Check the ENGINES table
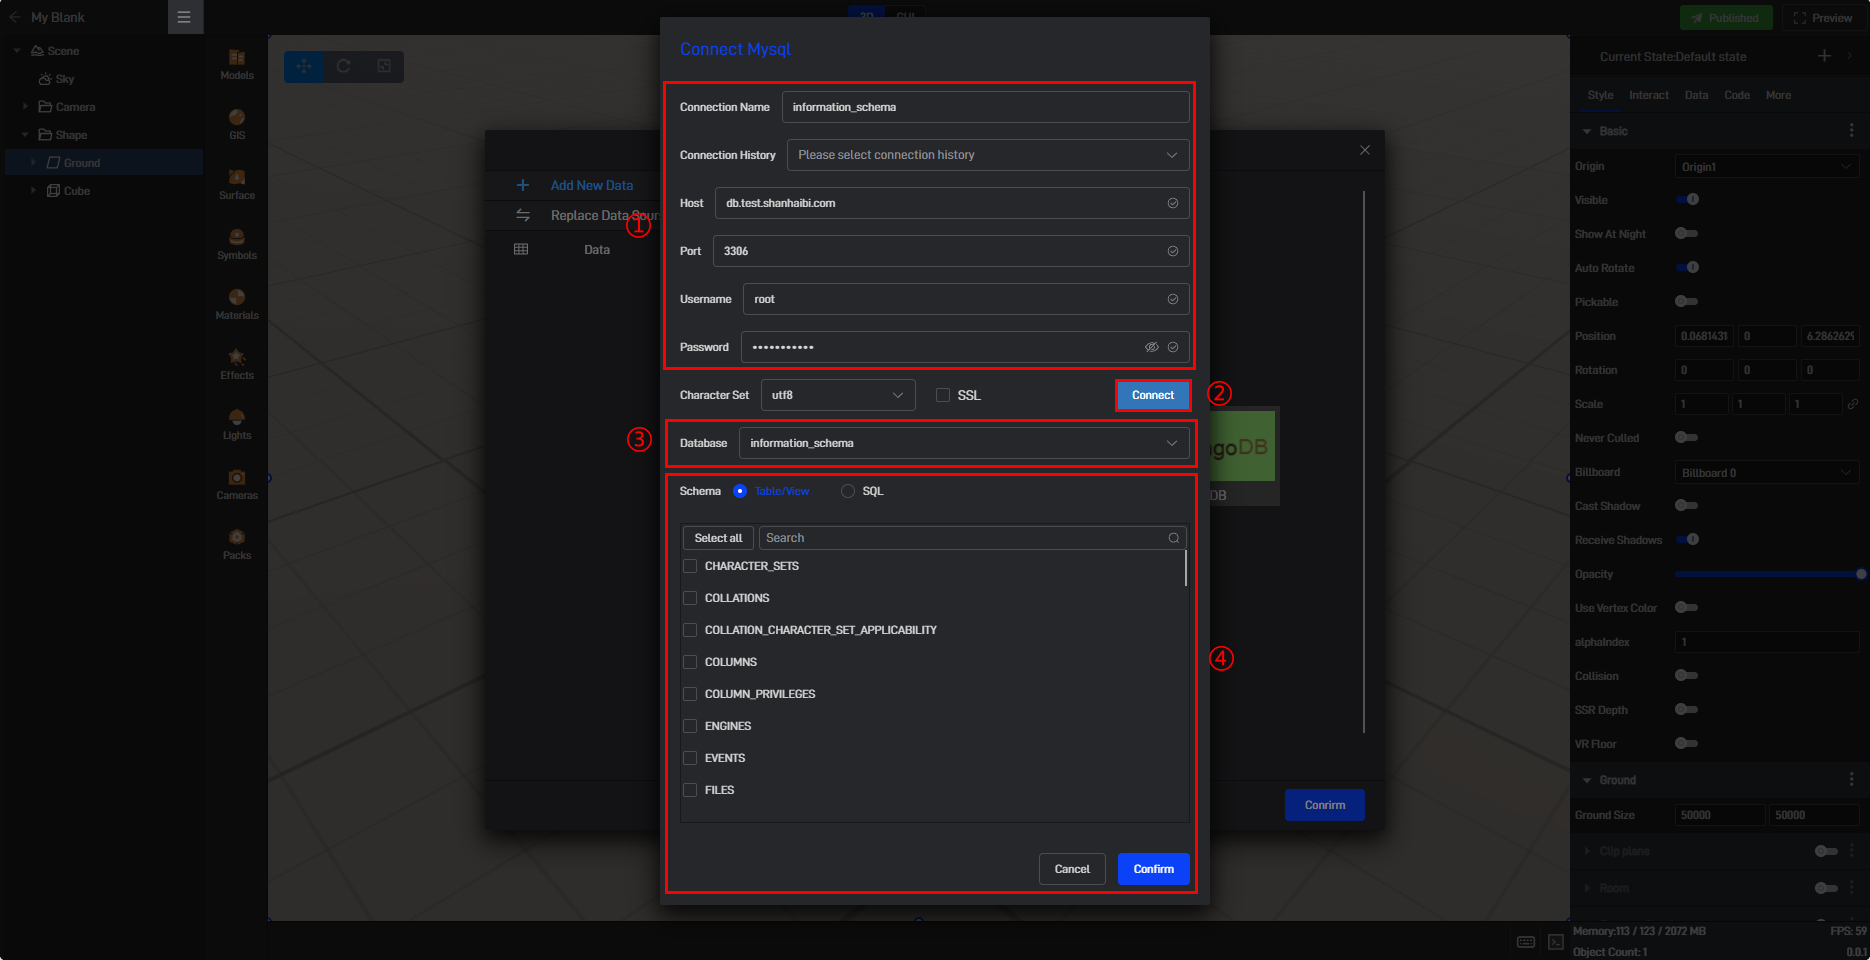Viewport: 1870px width, 960px height. coord(690,726)
